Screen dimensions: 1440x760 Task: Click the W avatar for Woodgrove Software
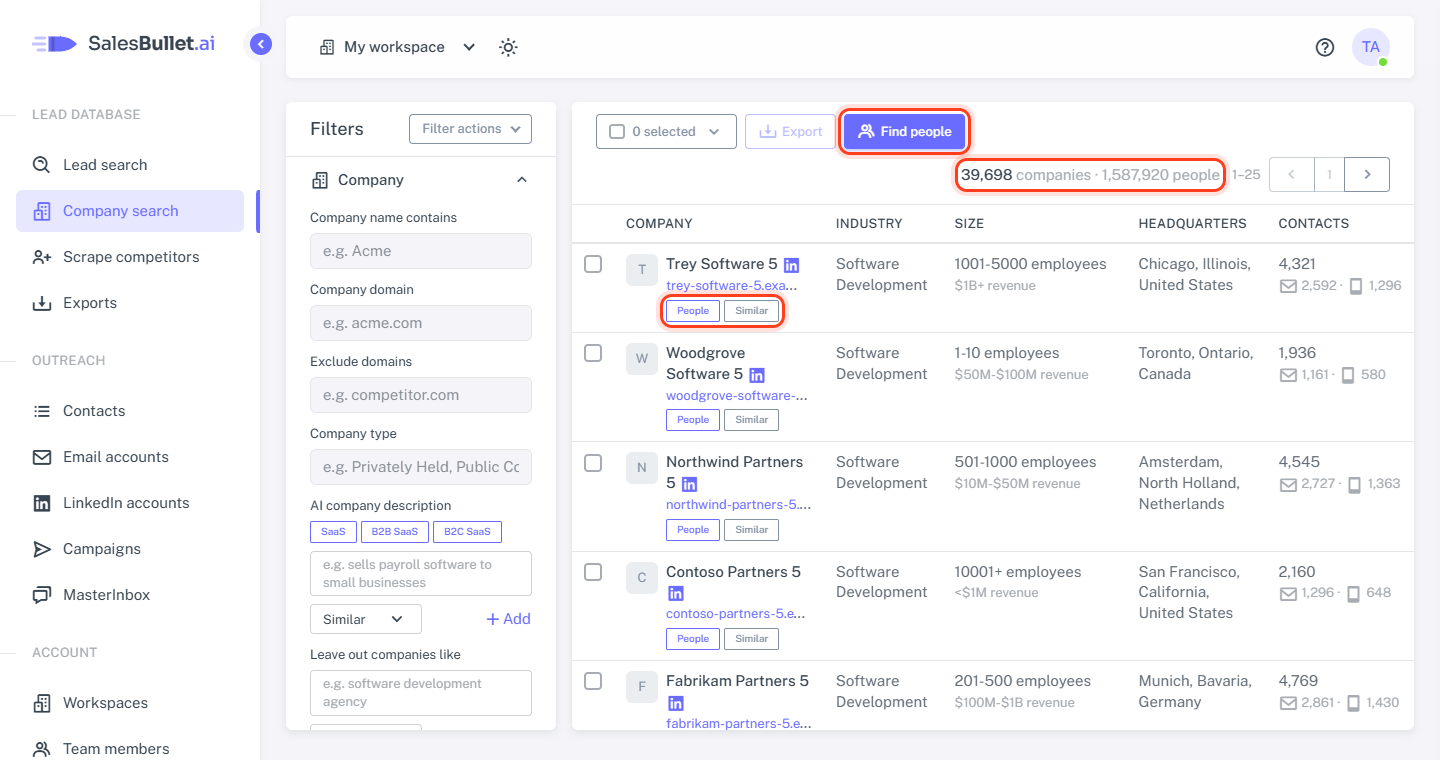642,358
